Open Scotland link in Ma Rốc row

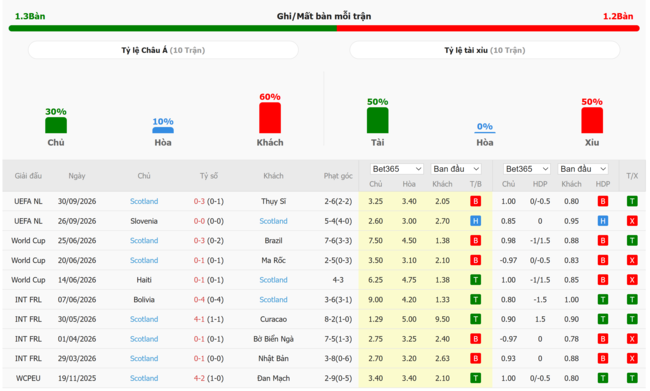[144, 260]
